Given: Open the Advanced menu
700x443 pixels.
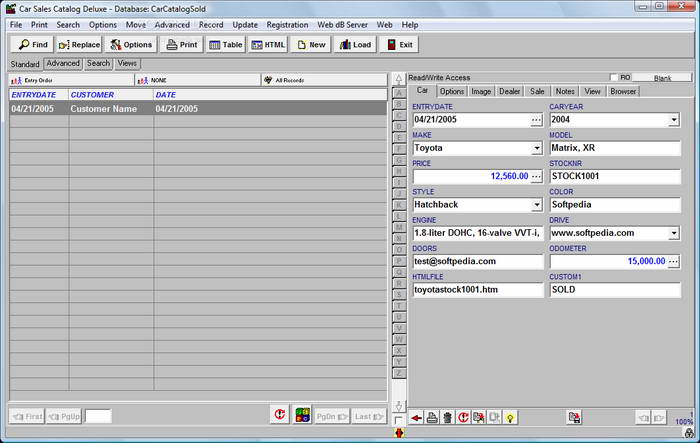Looking at the screenshot, I should (x=172, y=25).
